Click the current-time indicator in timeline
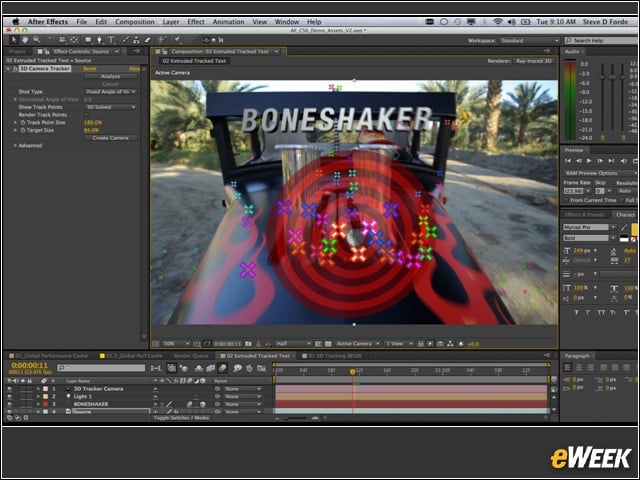This screenshot has width=640, height=480. click(353, 372)
